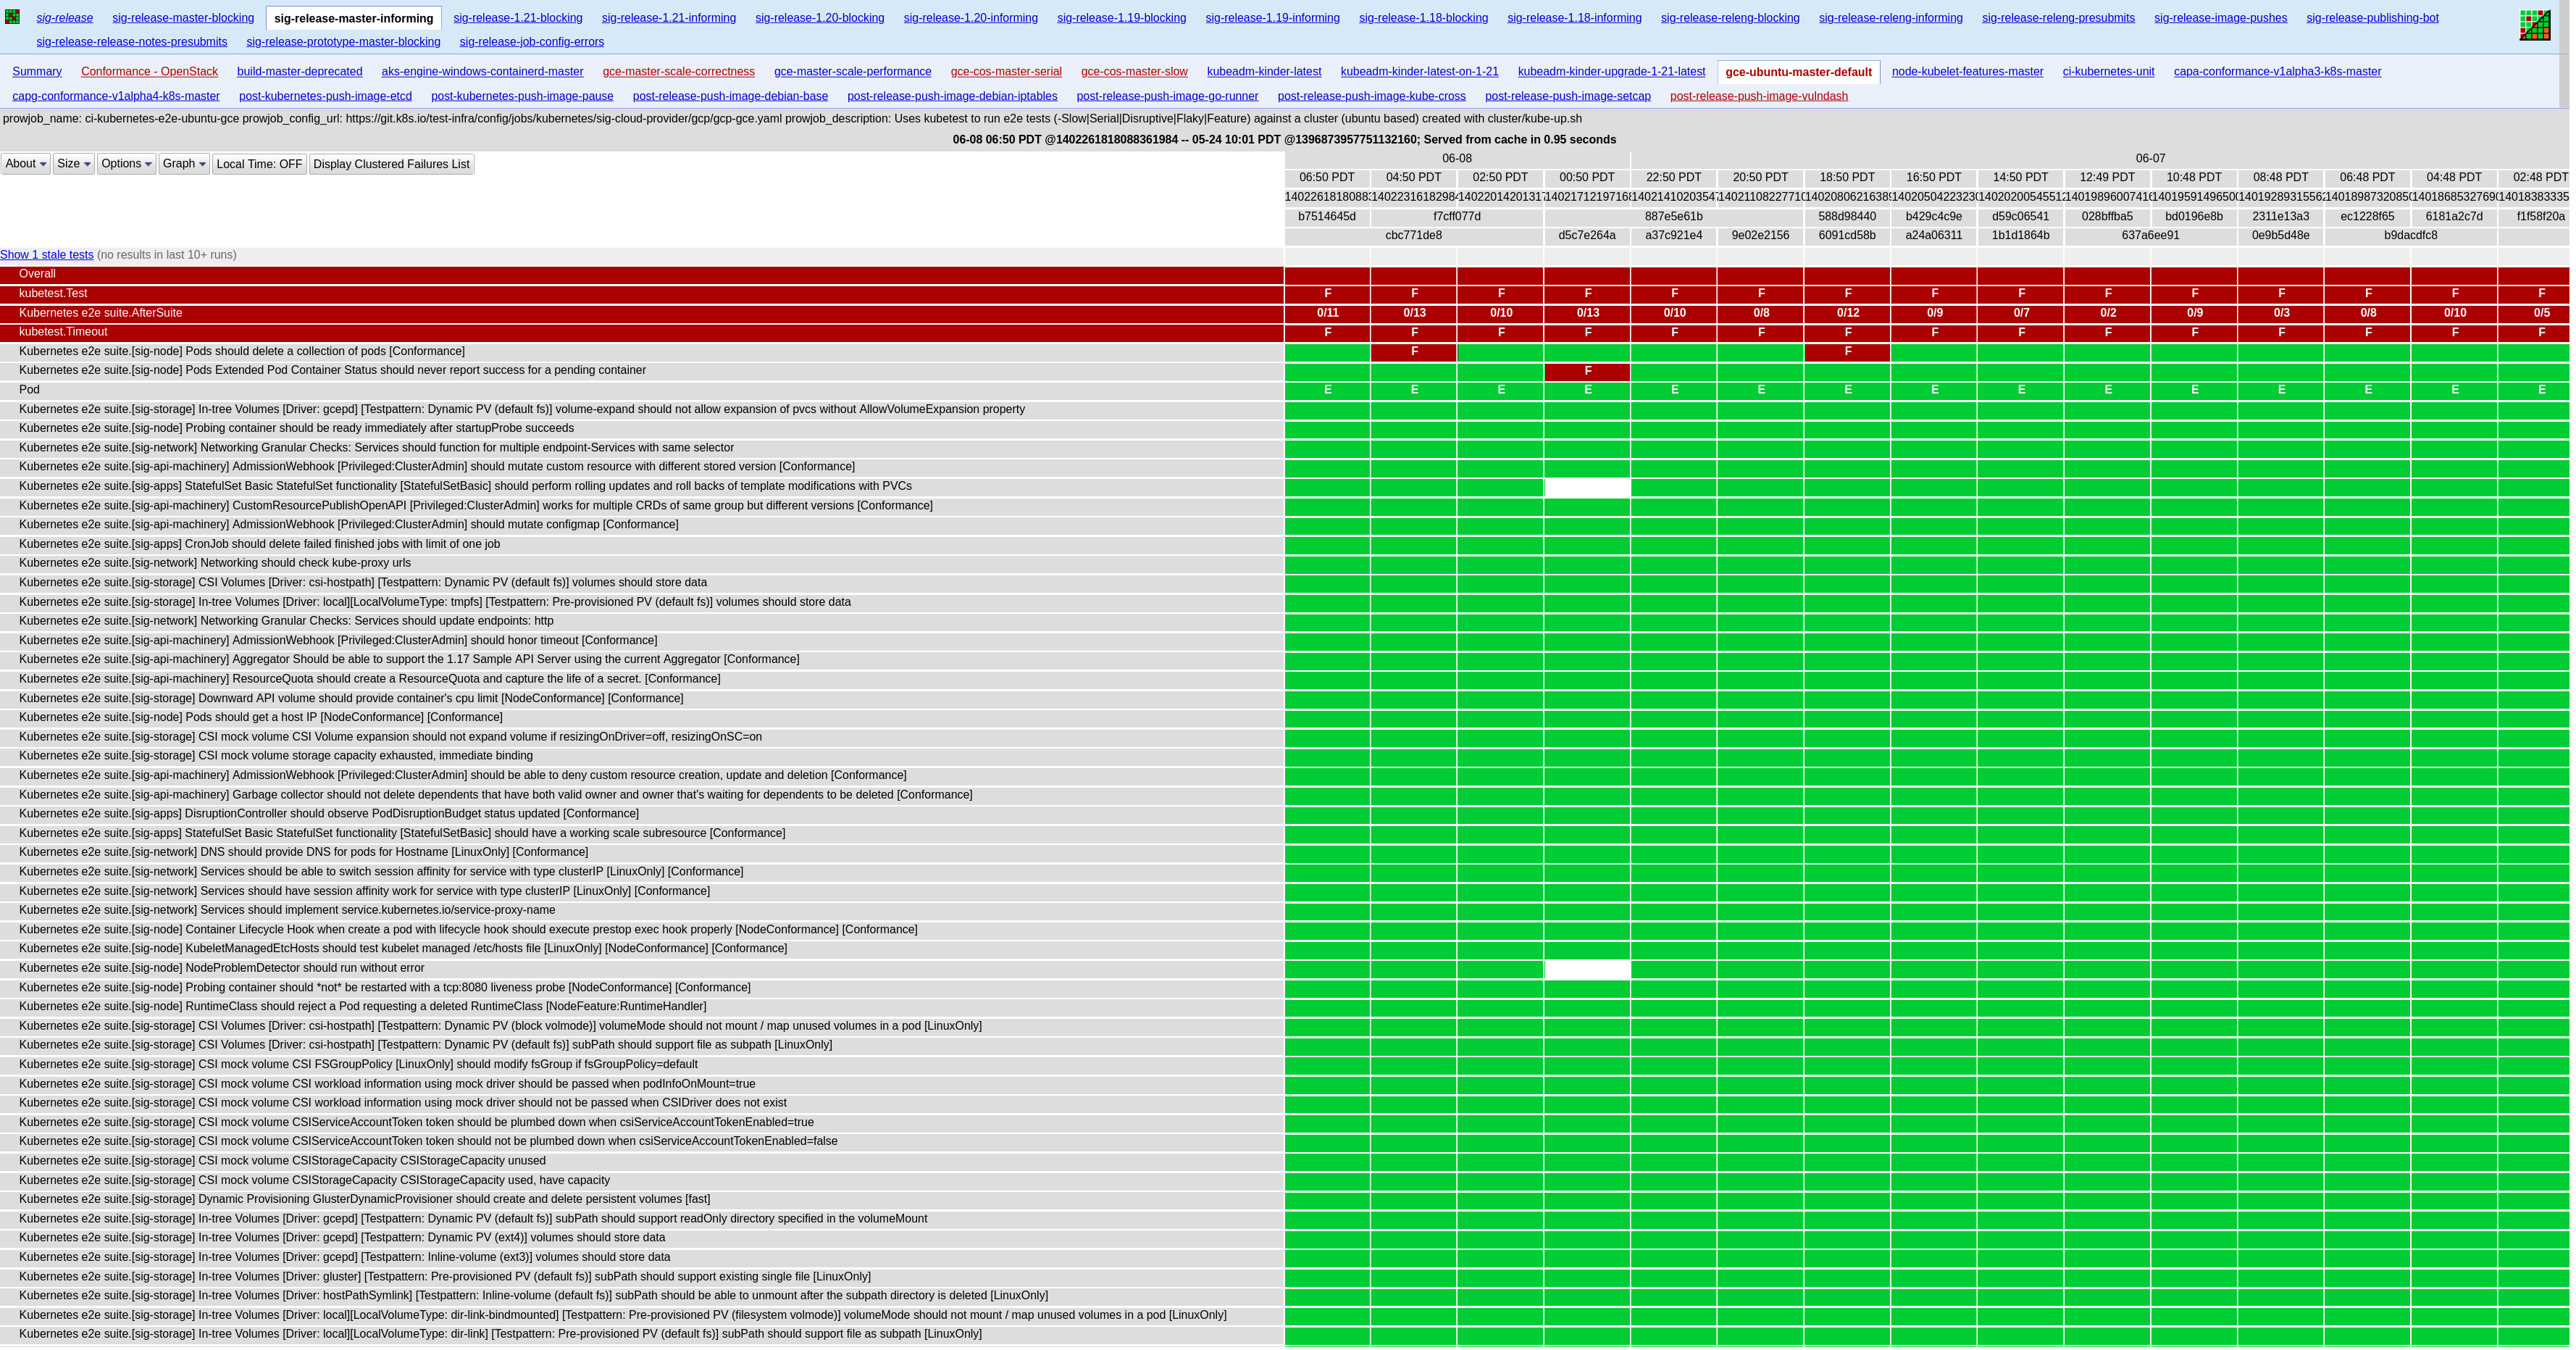Click Show 1 stale tests link
The height and width of the screenshot is (1350, 2576).
tap(47, 255)
